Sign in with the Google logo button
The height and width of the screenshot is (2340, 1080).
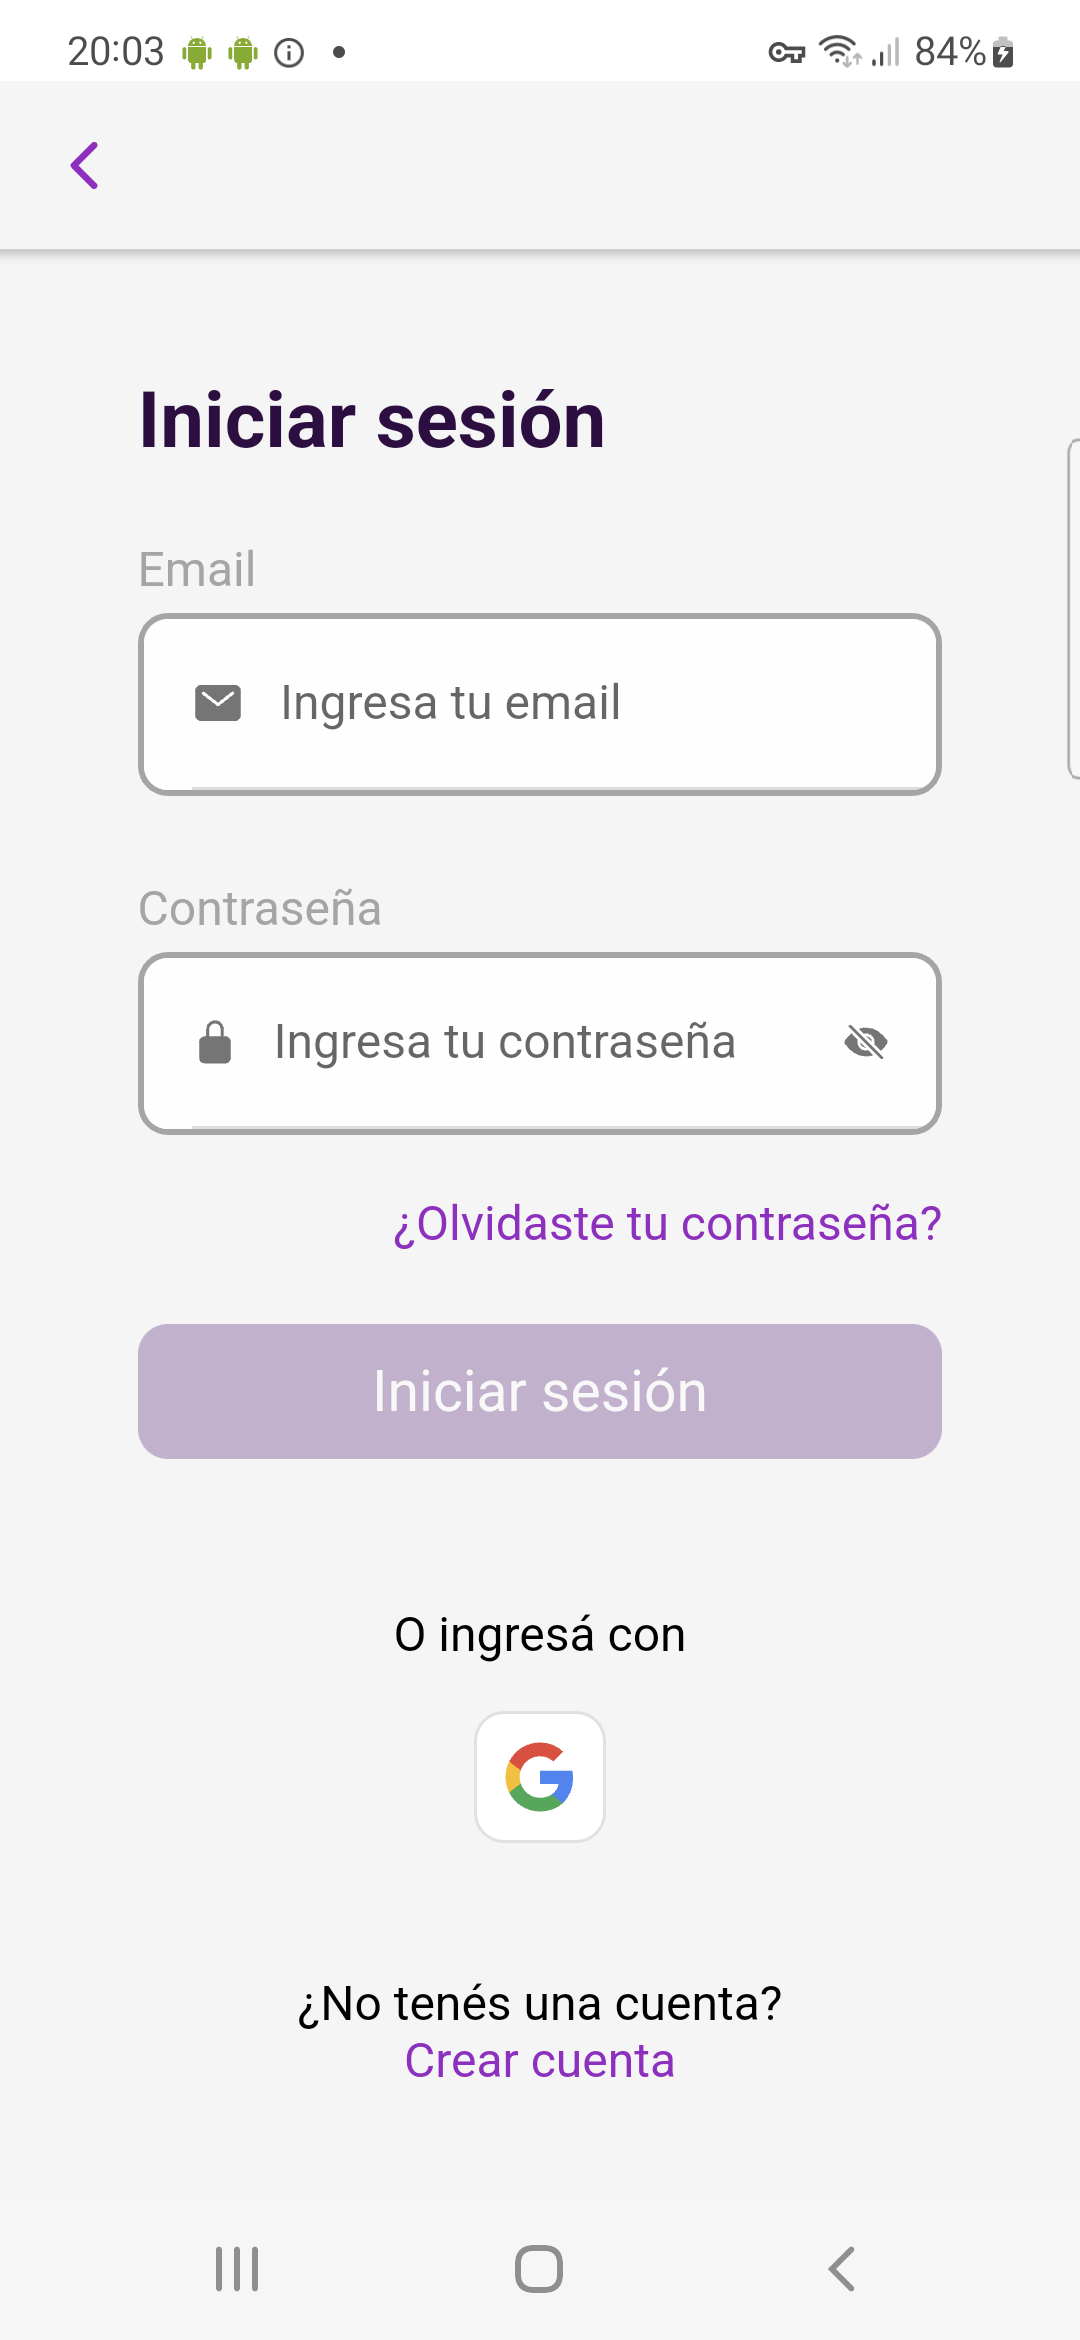(540, 1777)
